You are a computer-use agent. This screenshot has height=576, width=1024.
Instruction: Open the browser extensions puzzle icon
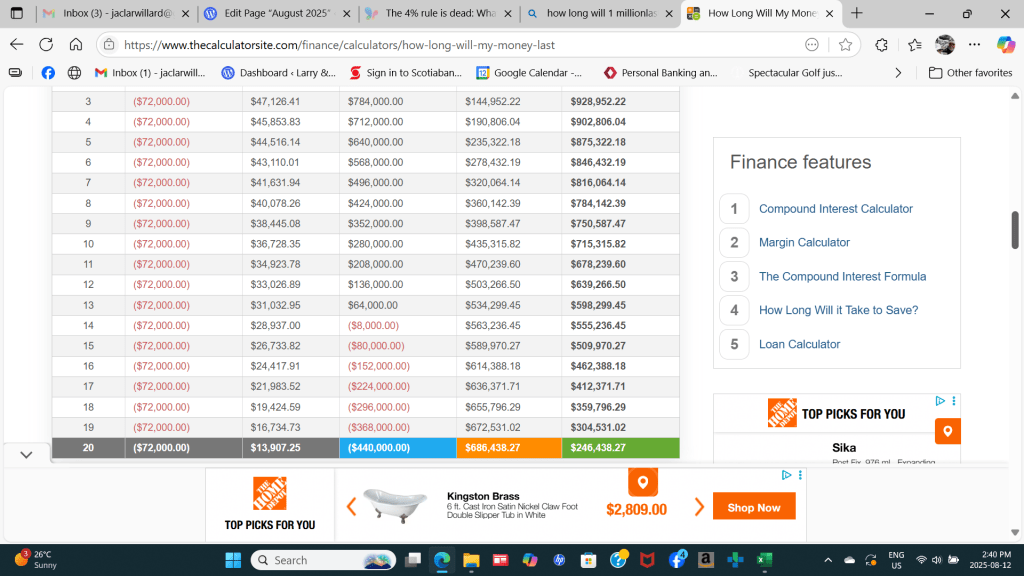(x=881, y=45)
